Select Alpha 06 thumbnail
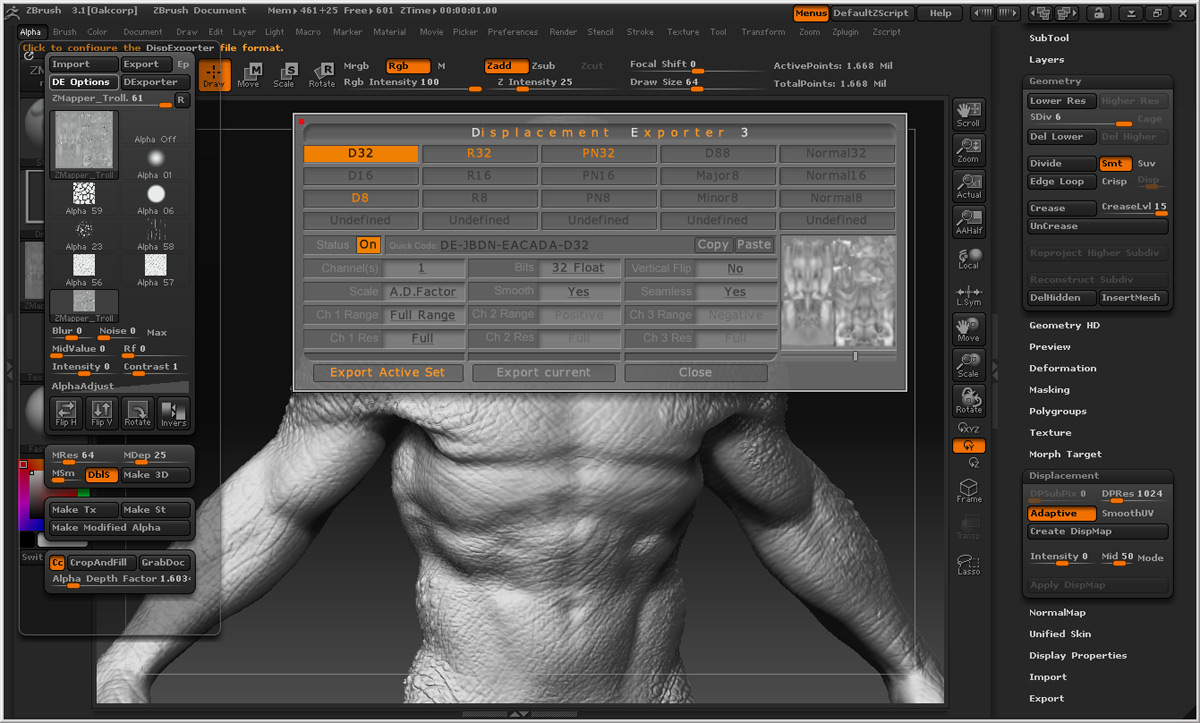The image size is (1200, 723). (155, 198)
